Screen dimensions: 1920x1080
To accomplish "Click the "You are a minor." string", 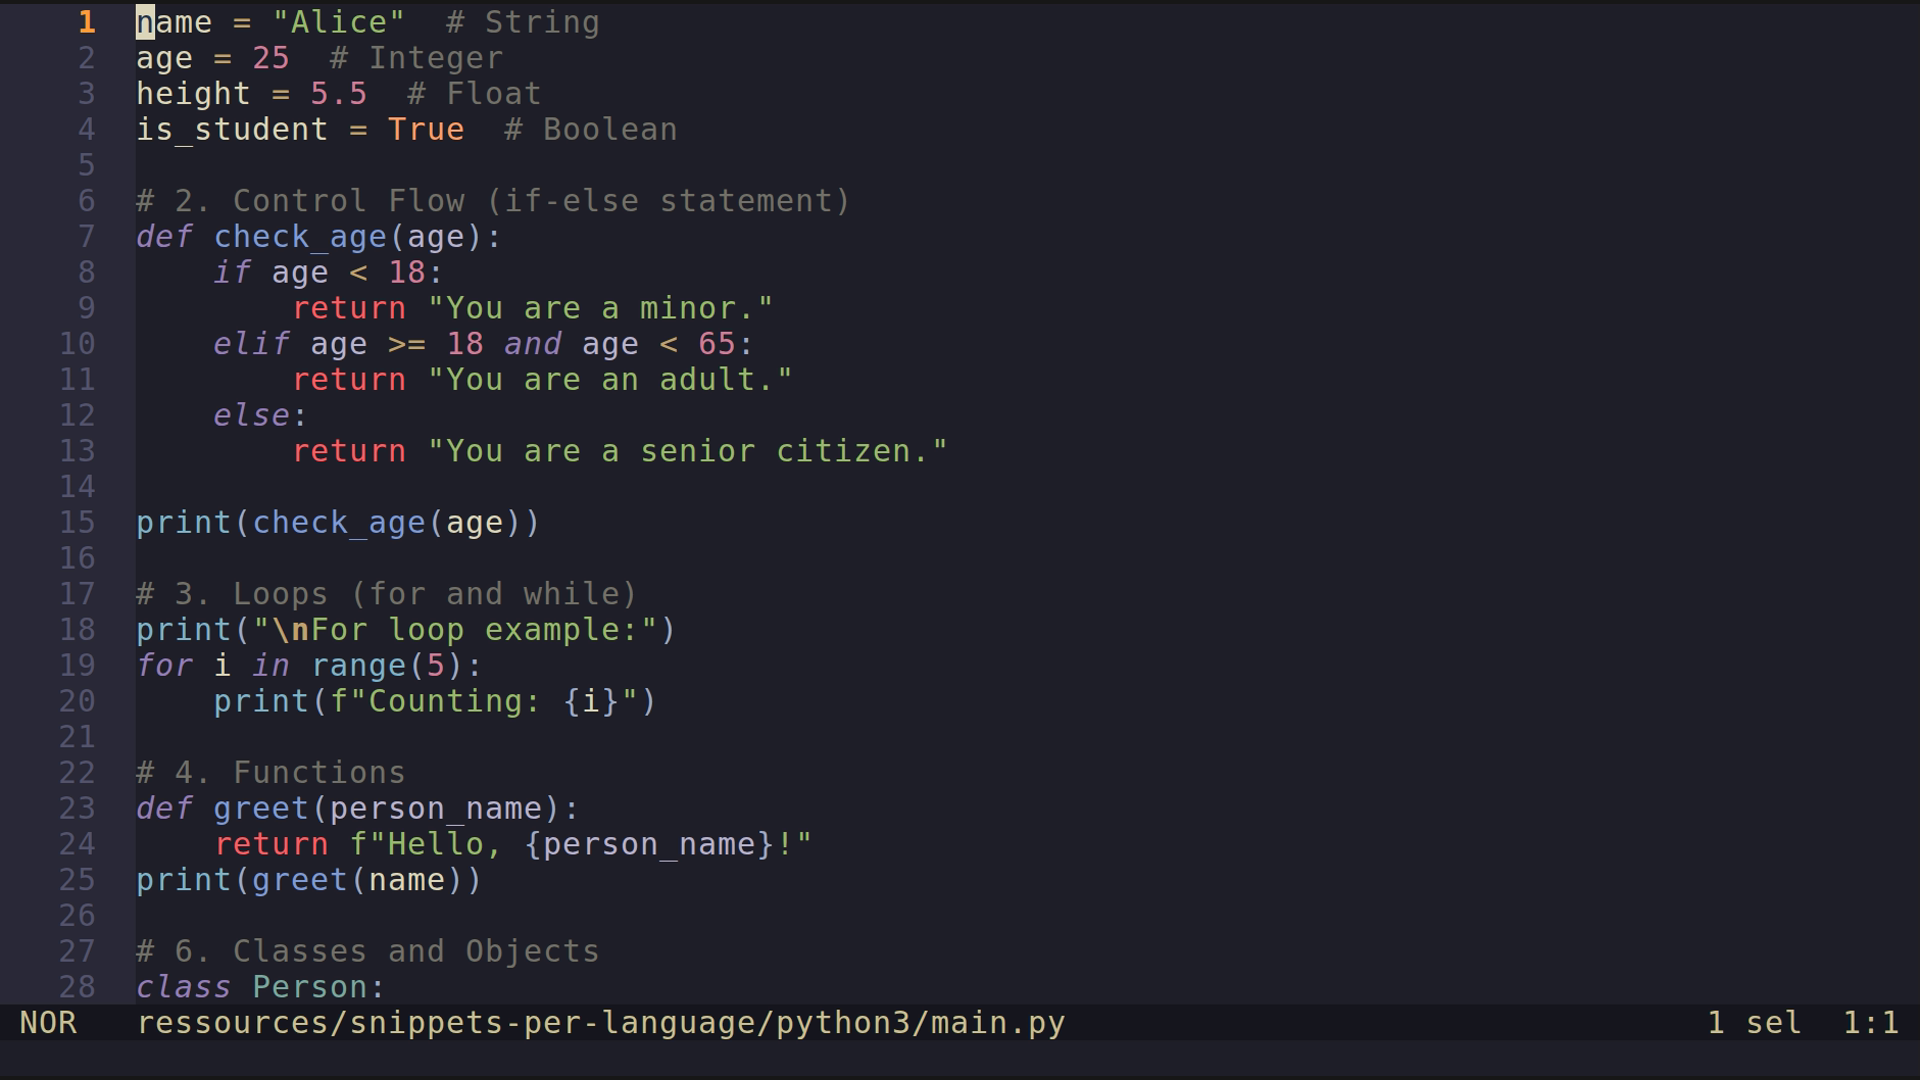I will [x=600, y=308].
